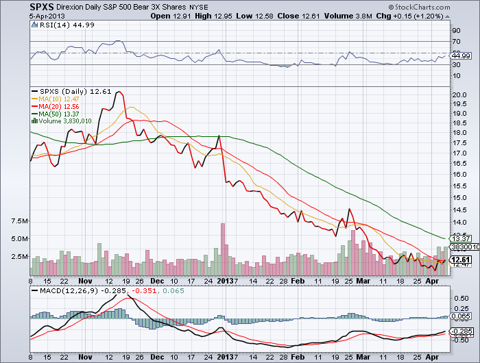
Task: Click the StockCharts.com copyright label
Action: pos(419,7)
